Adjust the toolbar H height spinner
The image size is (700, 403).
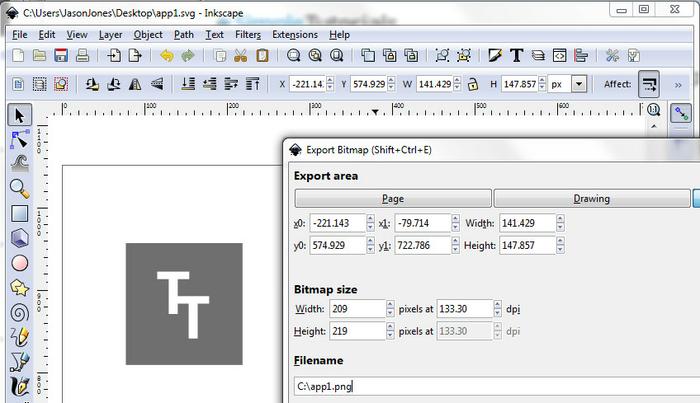542,84
